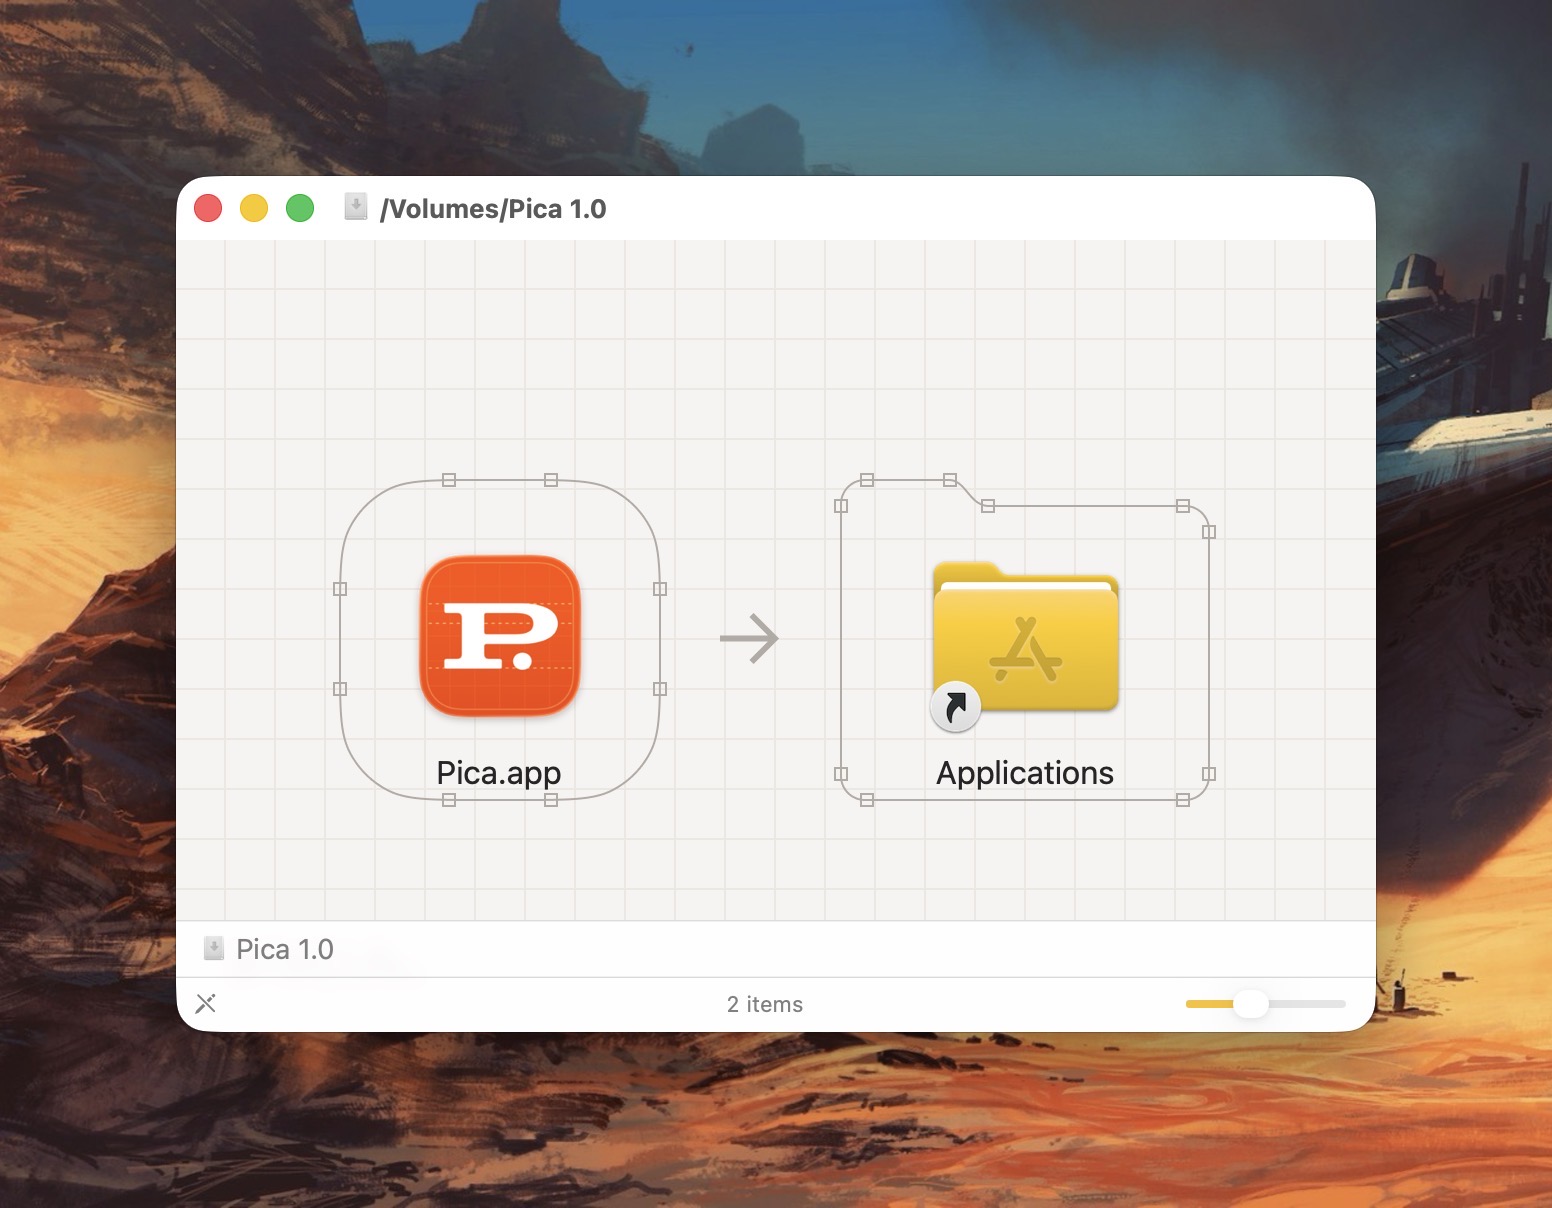The image size is (1552, 1208).
Task: Click the arrow graphic between Pica.app and Applications
Action: [x=748, y=638]
